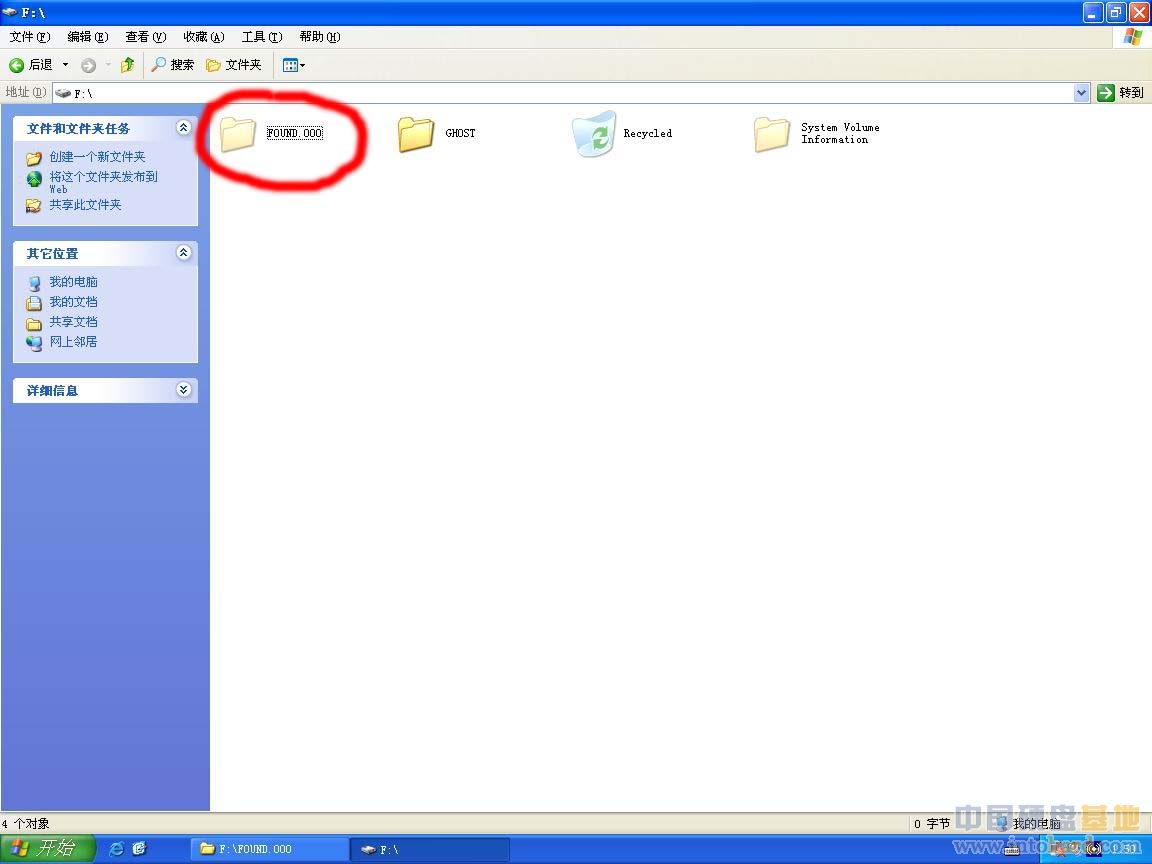Click the drive icon in the title bar
The height and width of the screenshot is (864, 1152).
(10, 12)
